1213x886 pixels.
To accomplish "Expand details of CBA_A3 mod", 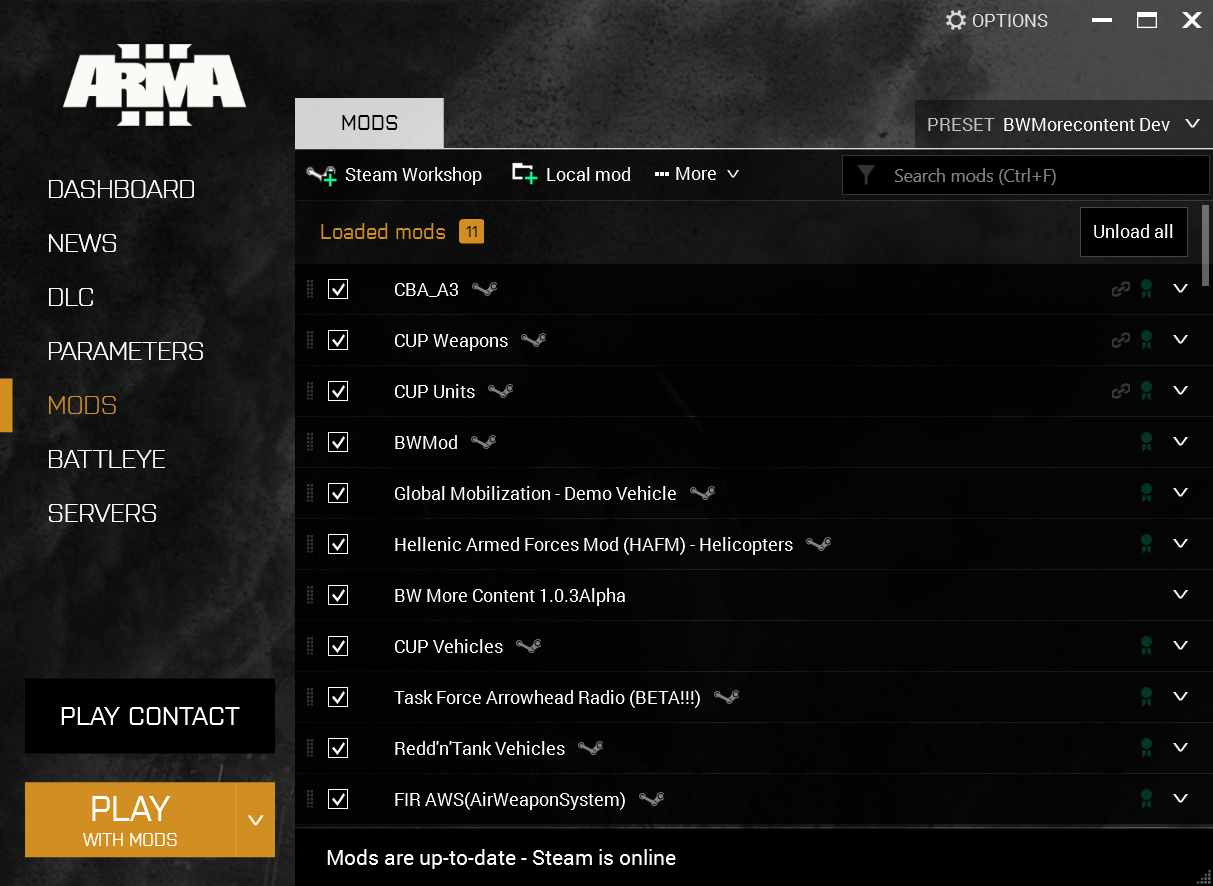I will 1180,288.
